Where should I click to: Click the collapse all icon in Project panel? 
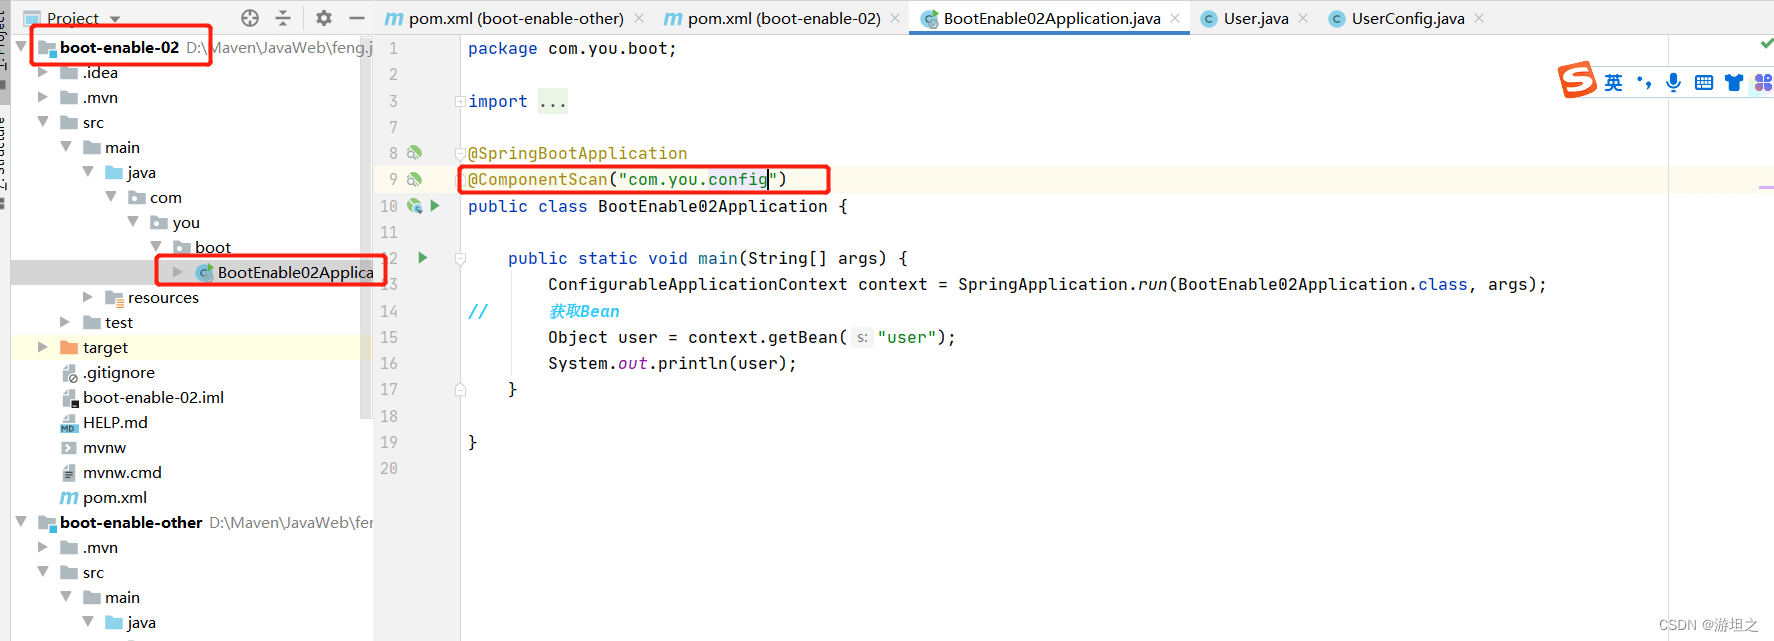click(x=283, y=18)
